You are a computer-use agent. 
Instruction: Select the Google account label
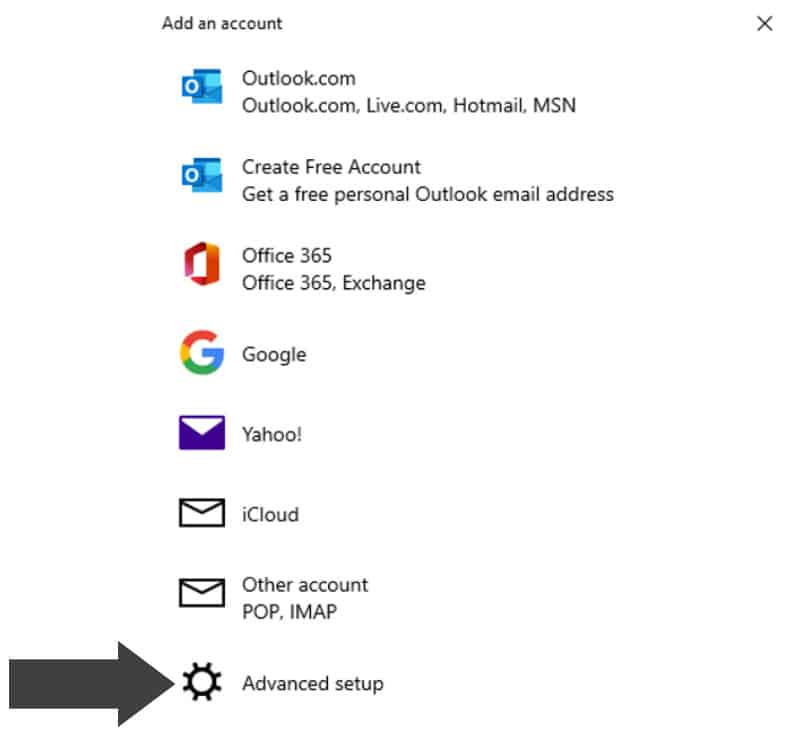(273, 354)
